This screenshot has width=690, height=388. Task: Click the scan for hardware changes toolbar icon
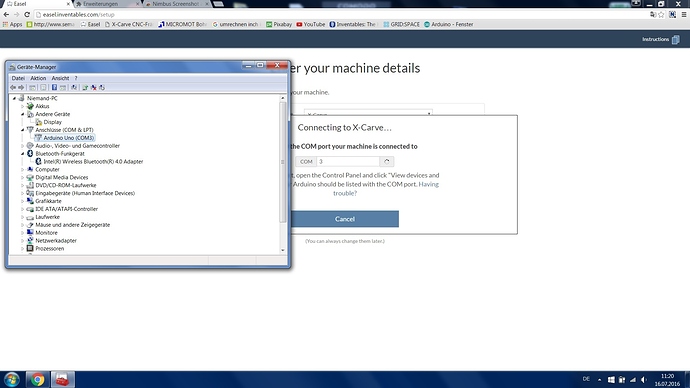74,88
